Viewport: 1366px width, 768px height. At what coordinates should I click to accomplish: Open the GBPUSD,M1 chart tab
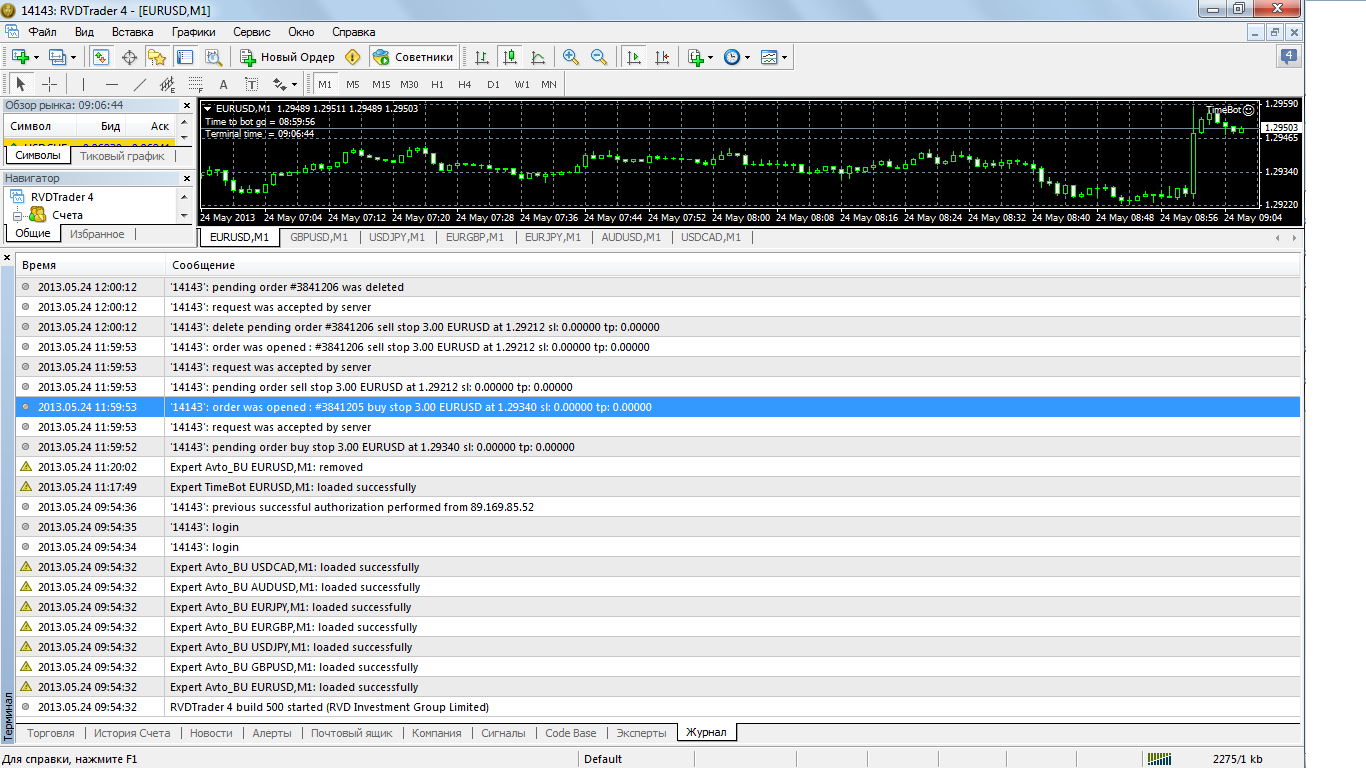click(319, 237)
